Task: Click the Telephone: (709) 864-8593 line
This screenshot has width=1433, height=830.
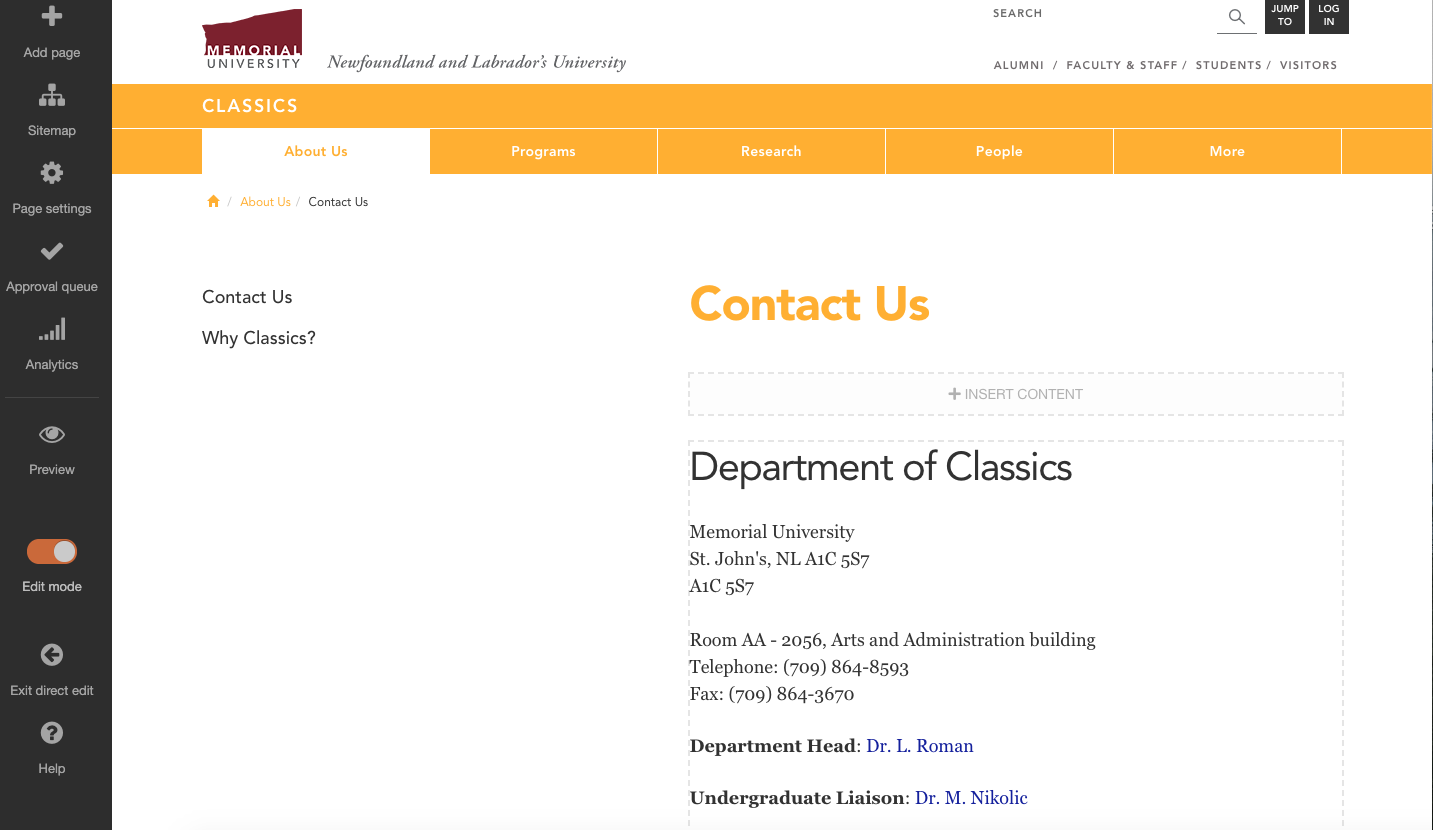Action: click(x=799, y=667)
